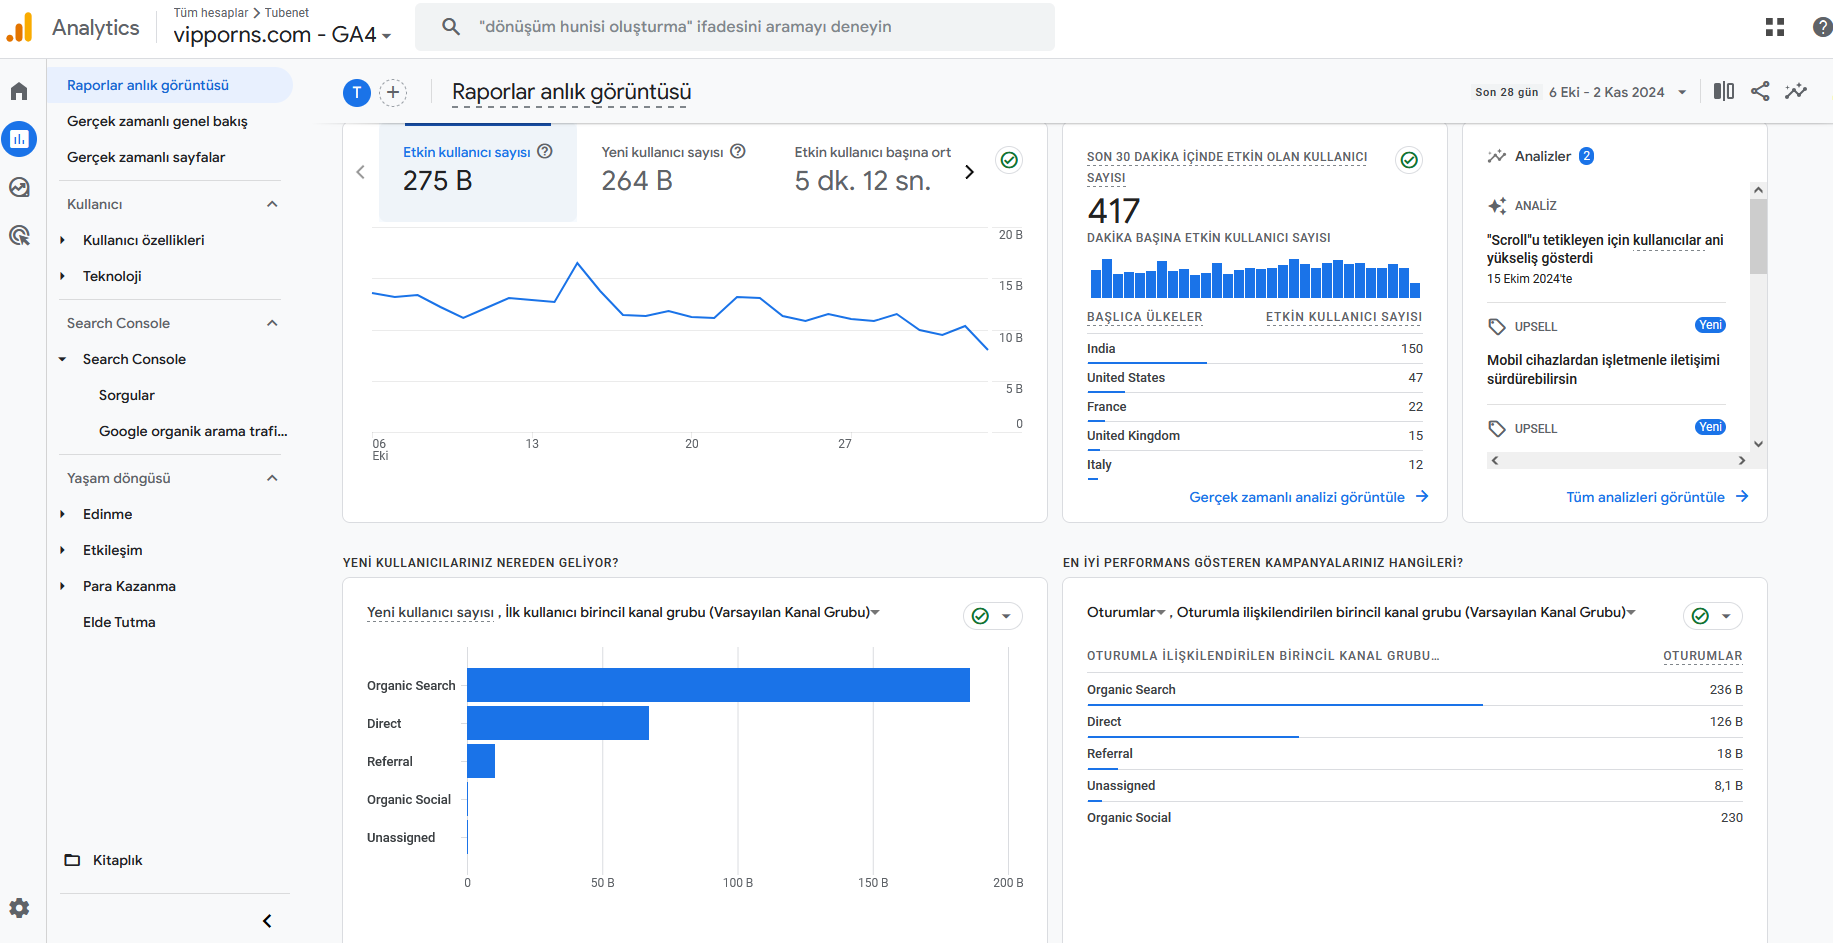Open the Kitaplık link
The width and height of the screenshot is (1833, 943).
click(x=118, y=860)
